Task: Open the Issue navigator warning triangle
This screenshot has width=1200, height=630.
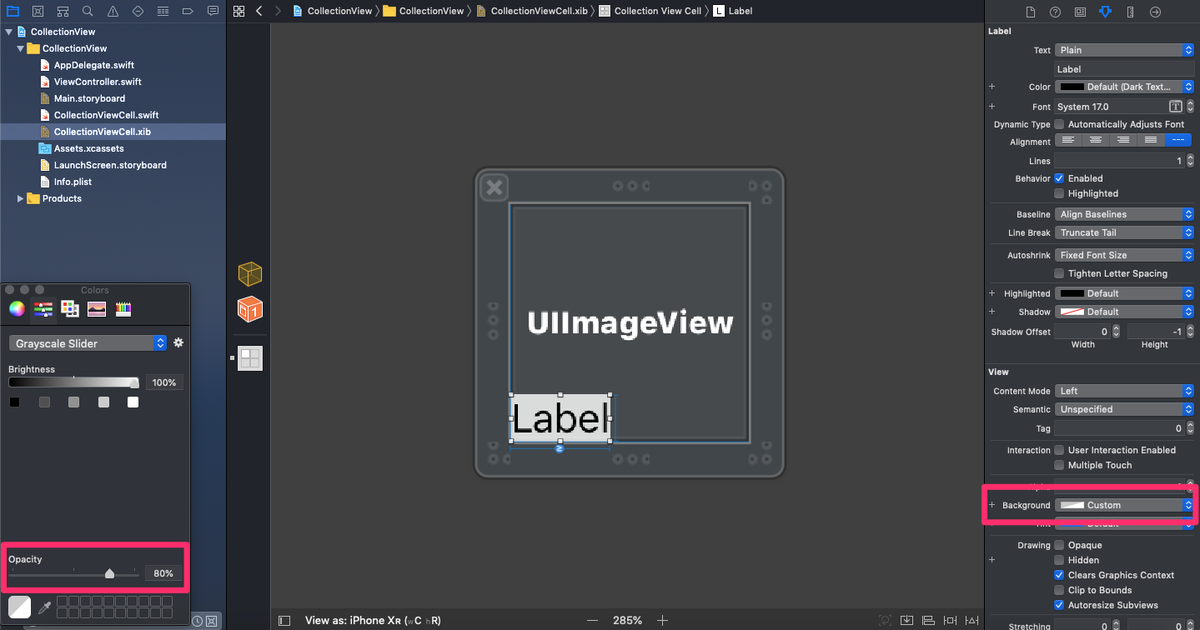Action: [x=112, y=10]
